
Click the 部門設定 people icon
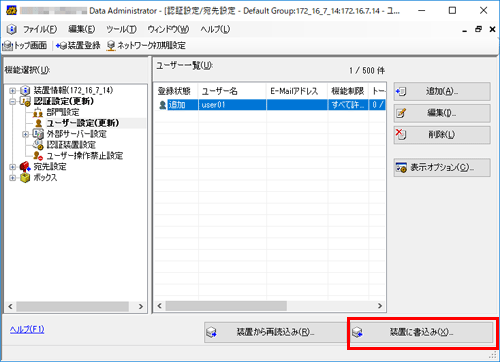(38, 113)
